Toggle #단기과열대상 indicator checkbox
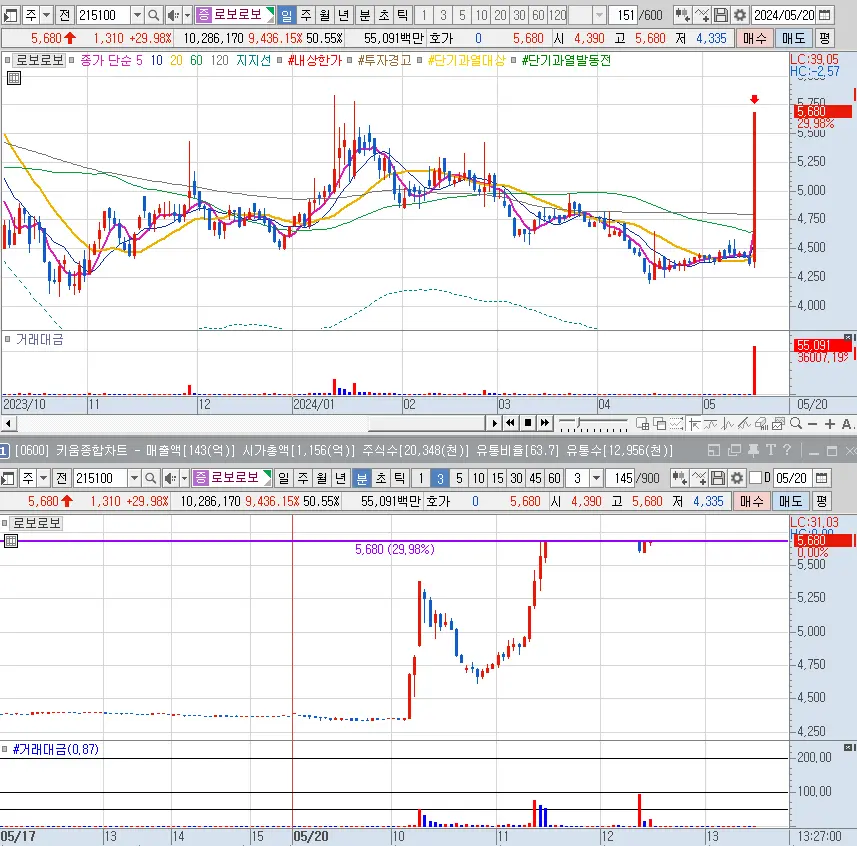The image size is (857, 846). coord(420,60)
